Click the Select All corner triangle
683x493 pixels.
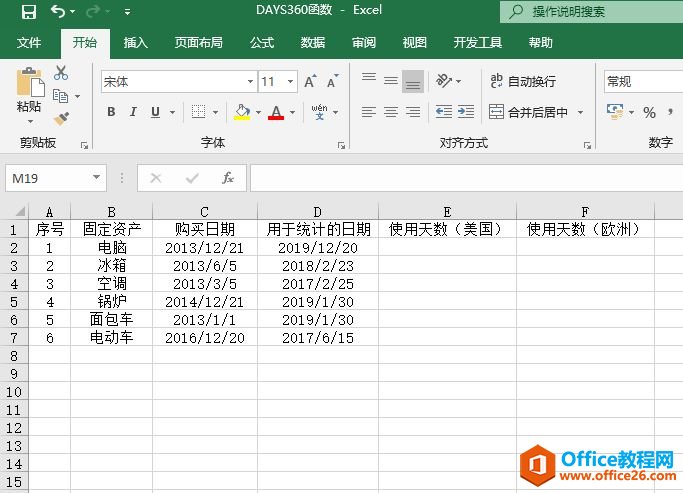[20, 212]
